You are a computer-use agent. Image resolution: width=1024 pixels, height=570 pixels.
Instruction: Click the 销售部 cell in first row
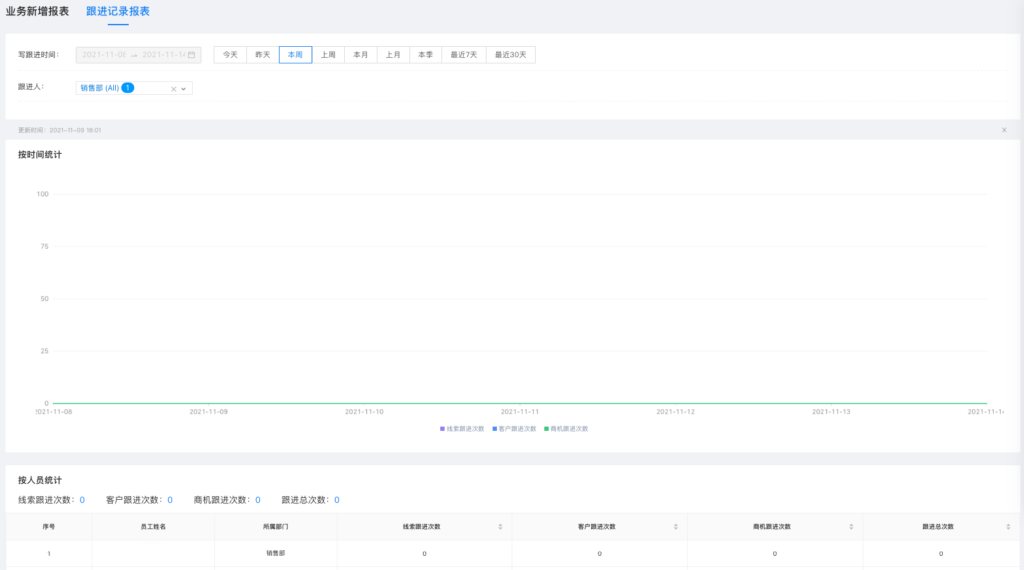(275, 553)
